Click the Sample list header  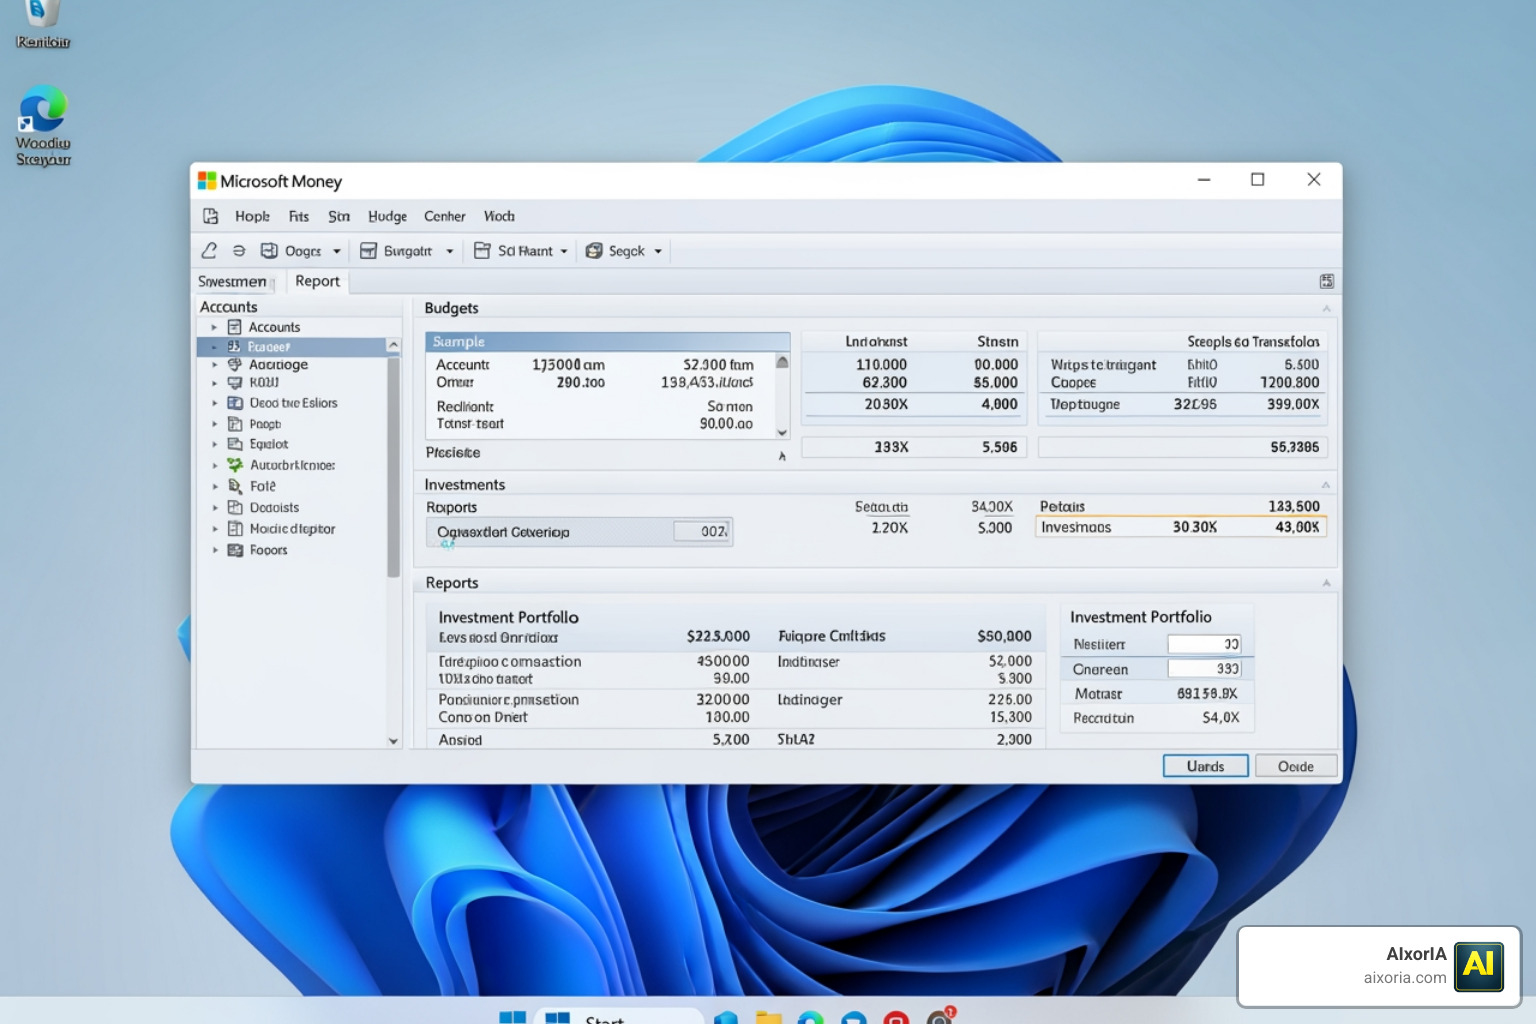point(608,341)
